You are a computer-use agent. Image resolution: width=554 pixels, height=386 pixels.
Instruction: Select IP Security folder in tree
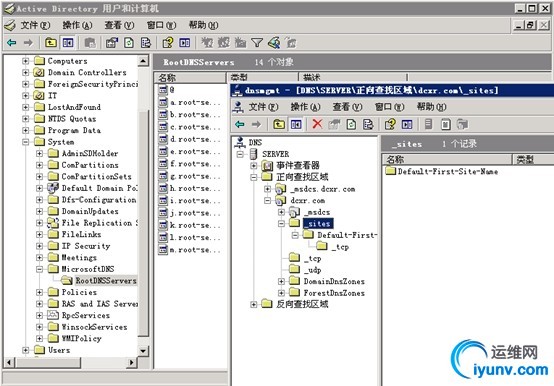tap(86, 246)
